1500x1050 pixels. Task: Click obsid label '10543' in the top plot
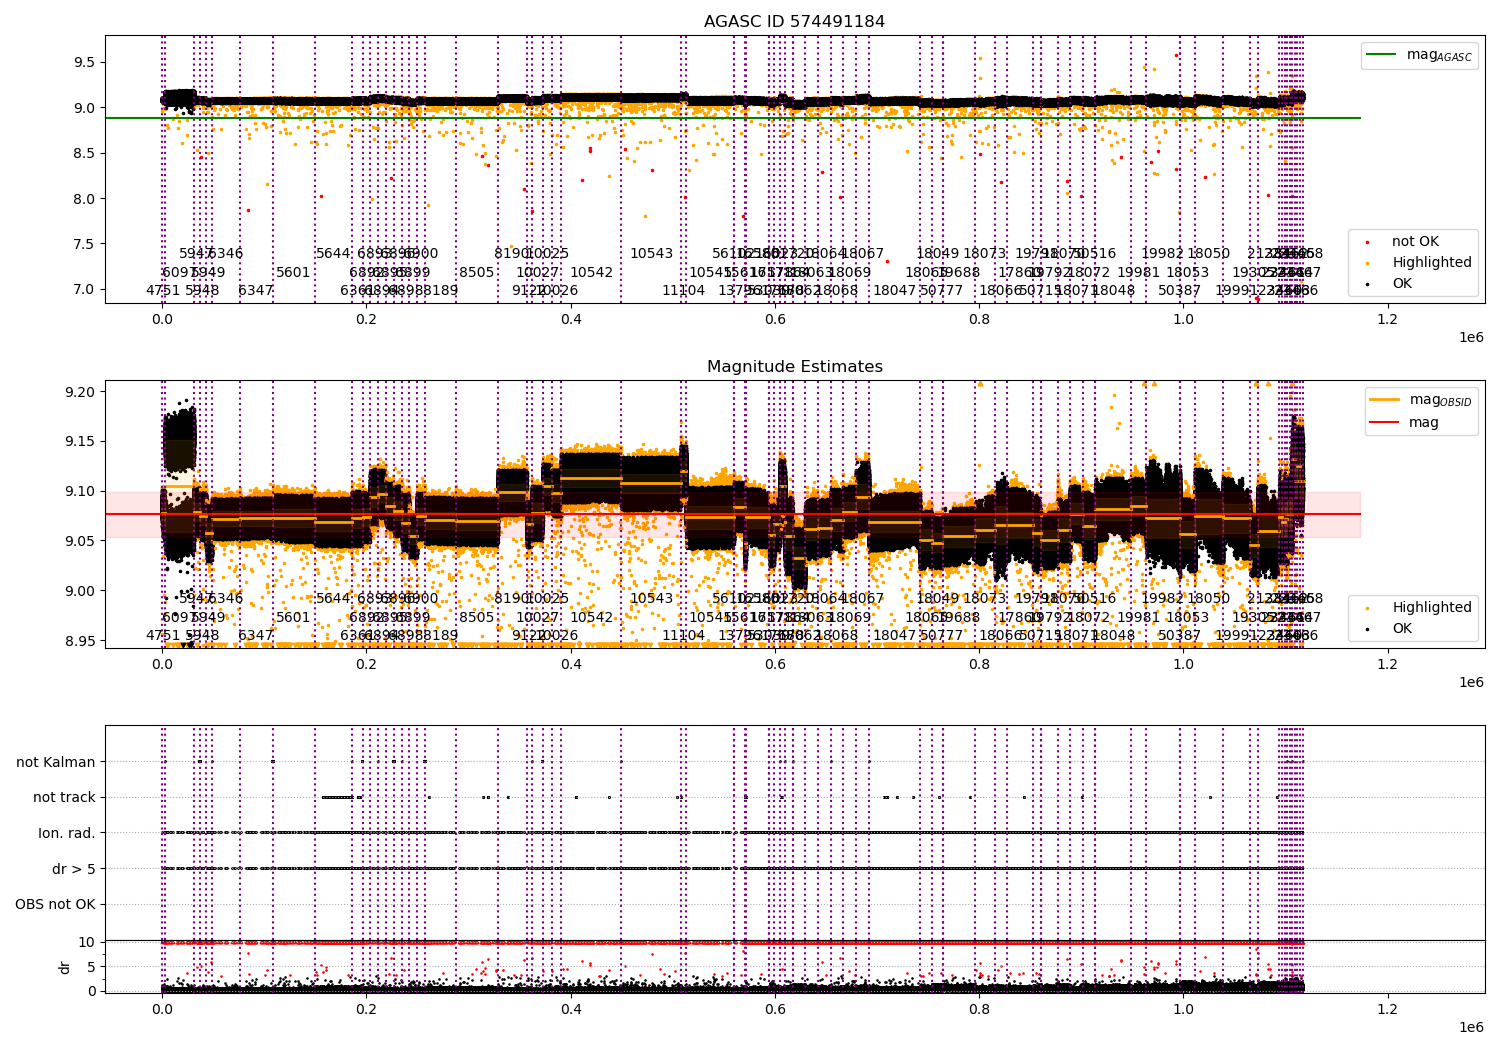pos(651,254)
